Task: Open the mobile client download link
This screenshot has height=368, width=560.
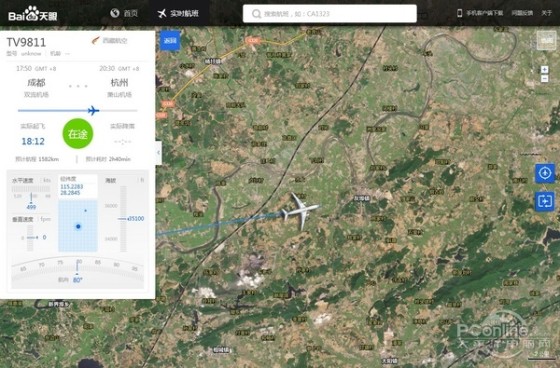Action: click(x=480, y=13)
